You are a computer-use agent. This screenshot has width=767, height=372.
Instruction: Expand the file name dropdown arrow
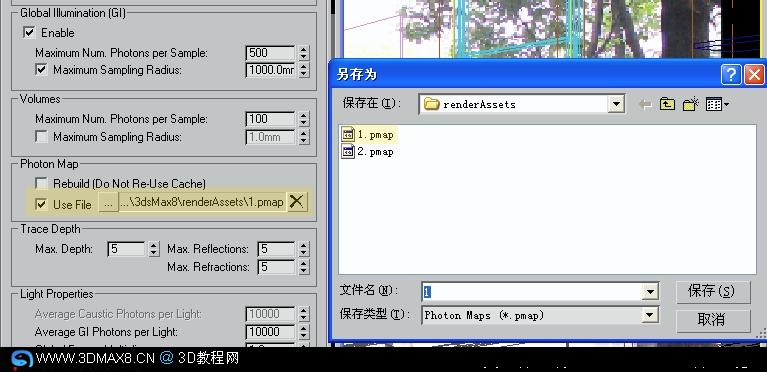point(650,292)
